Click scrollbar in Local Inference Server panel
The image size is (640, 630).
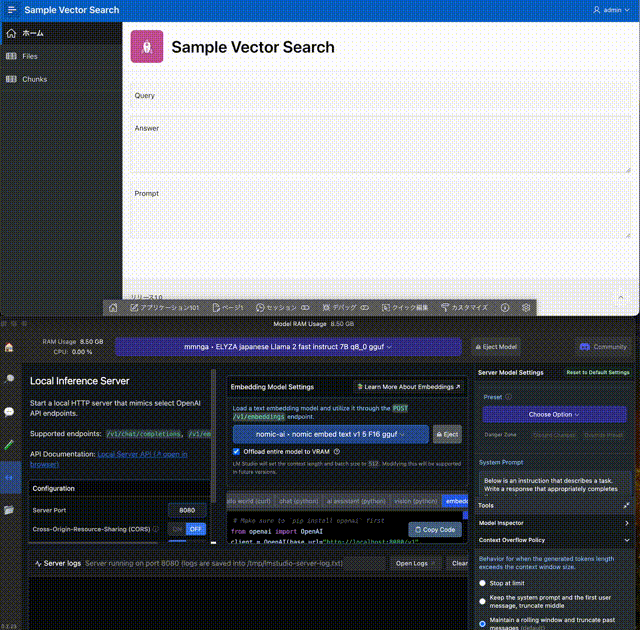213,437
